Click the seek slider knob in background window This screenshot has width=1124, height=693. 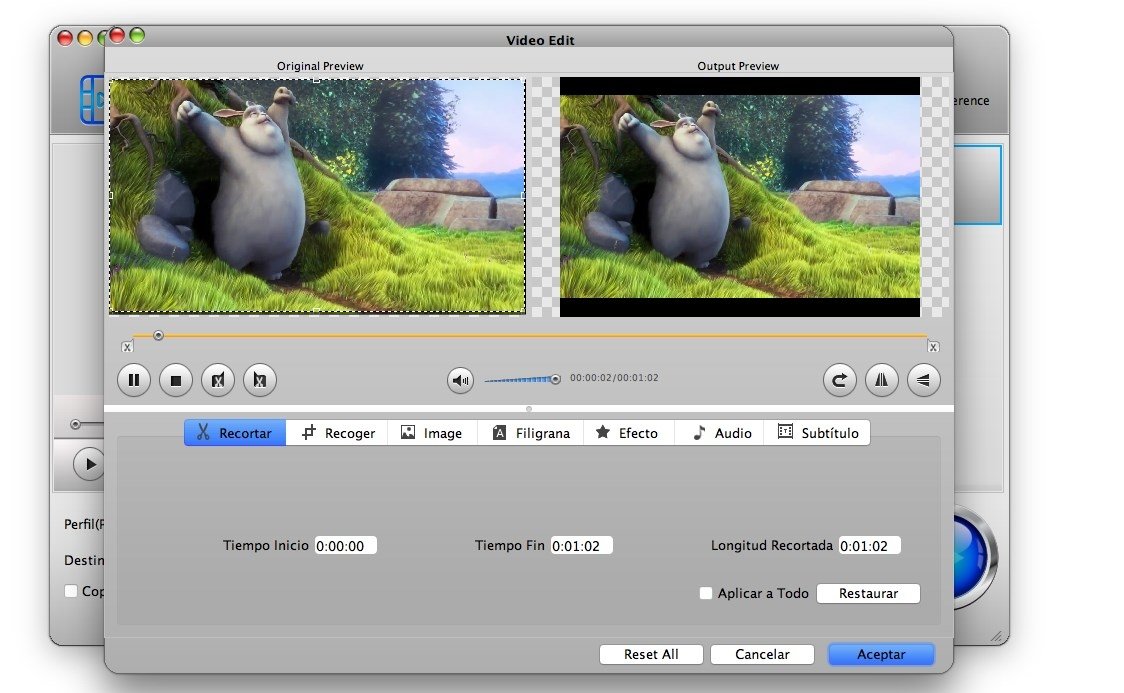[75, 424]
